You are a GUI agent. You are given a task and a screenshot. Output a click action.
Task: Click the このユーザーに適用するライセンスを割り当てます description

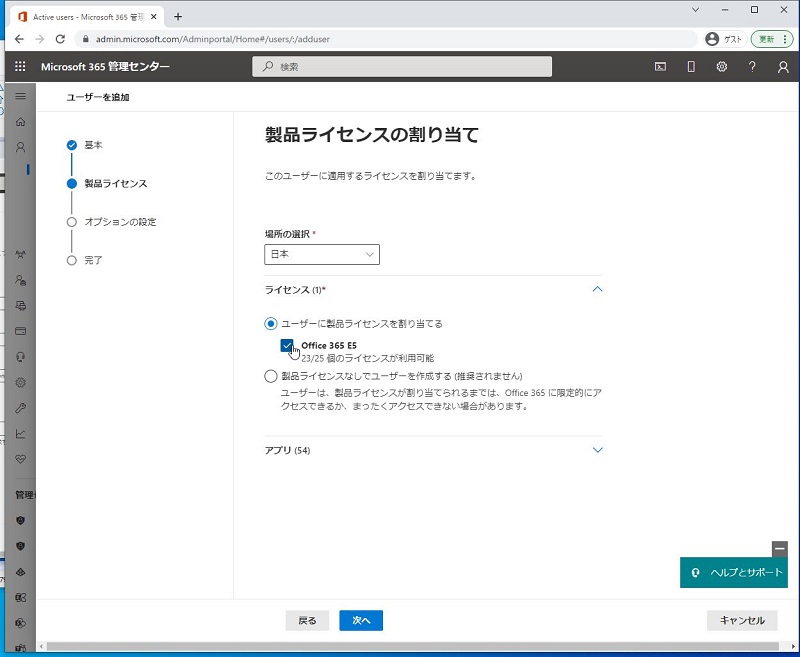(x=371, y=176)
